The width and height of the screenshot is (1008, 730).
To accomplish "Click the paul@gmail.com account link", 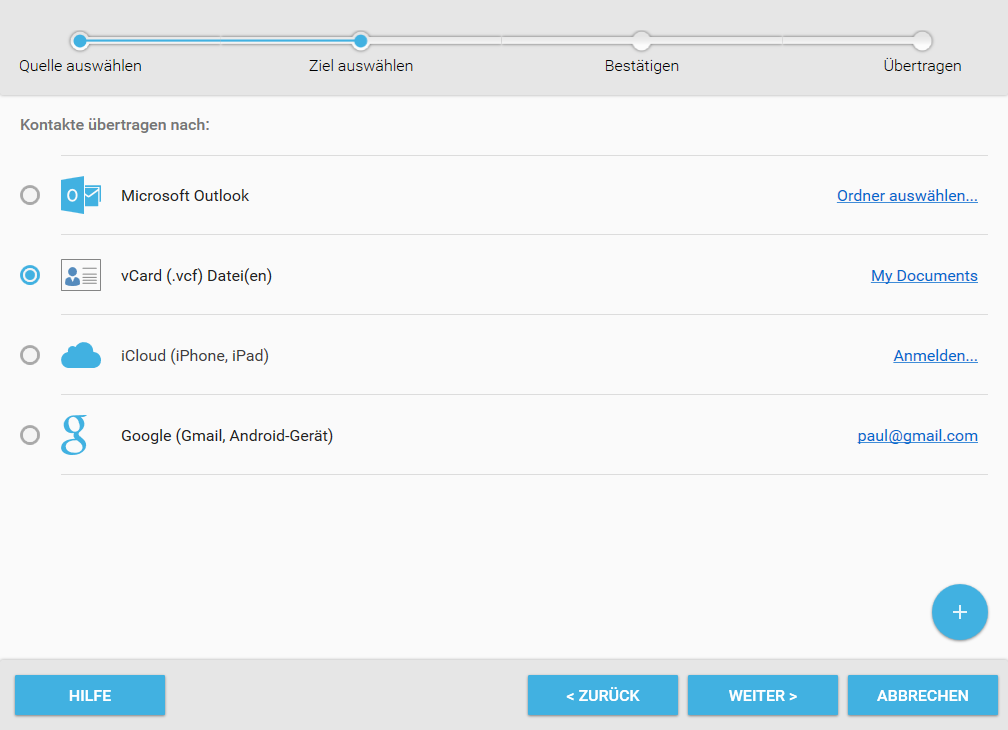I will (917, 436).
